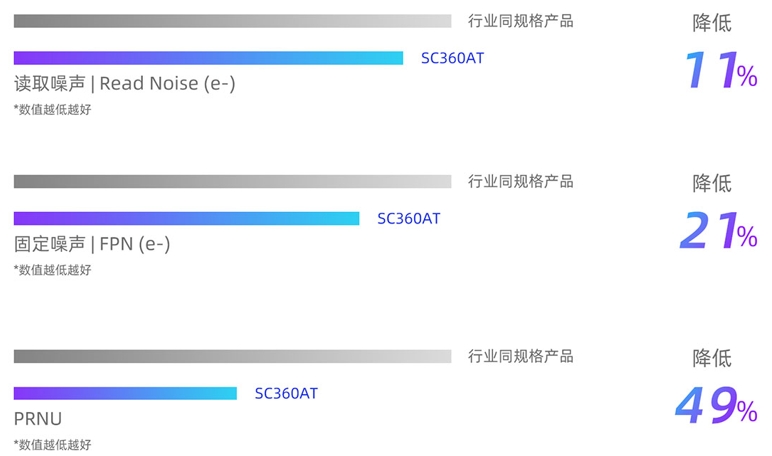Screen dimensions: 772x456
Task: Click SC360AT label next to PRNU bar
Action: [286, 393]
